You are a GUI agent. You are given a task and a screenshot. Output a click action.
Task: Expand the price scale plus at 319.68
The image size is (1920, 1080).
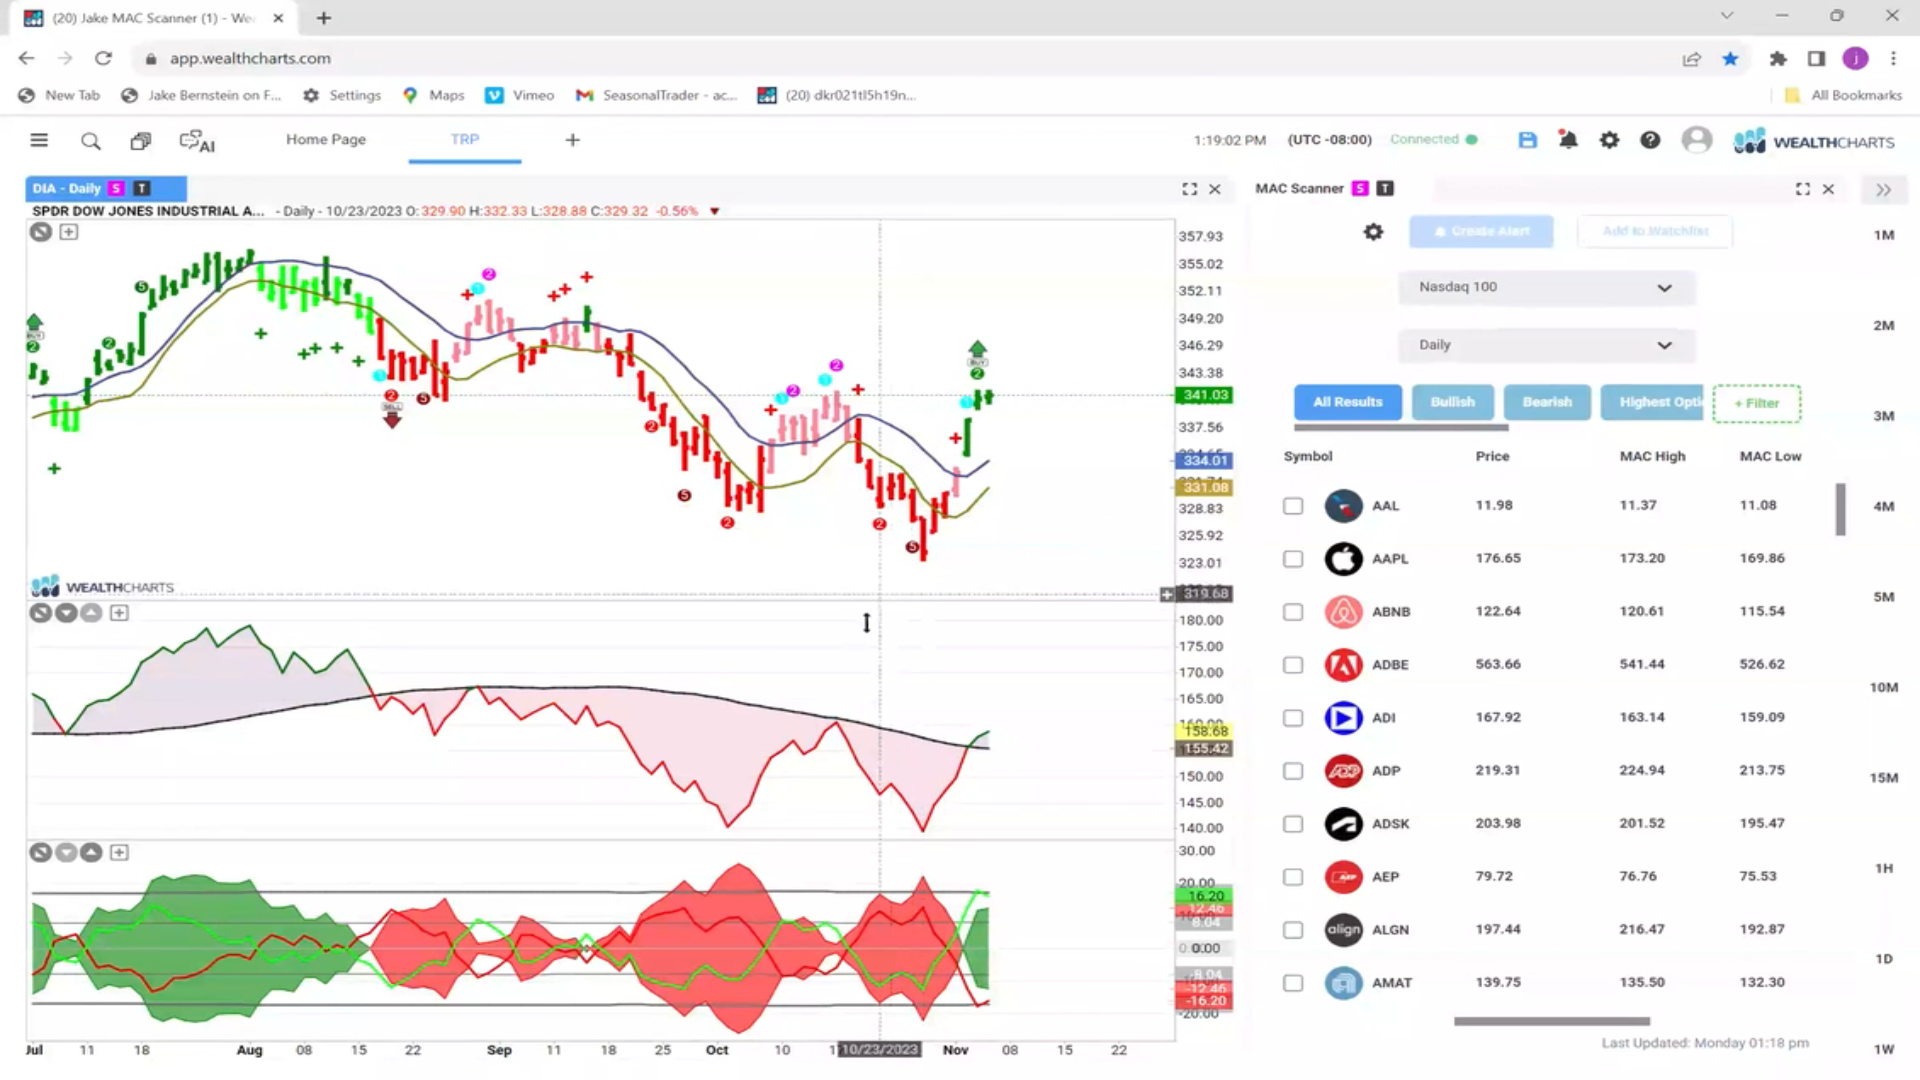[x=1166, y=595]
